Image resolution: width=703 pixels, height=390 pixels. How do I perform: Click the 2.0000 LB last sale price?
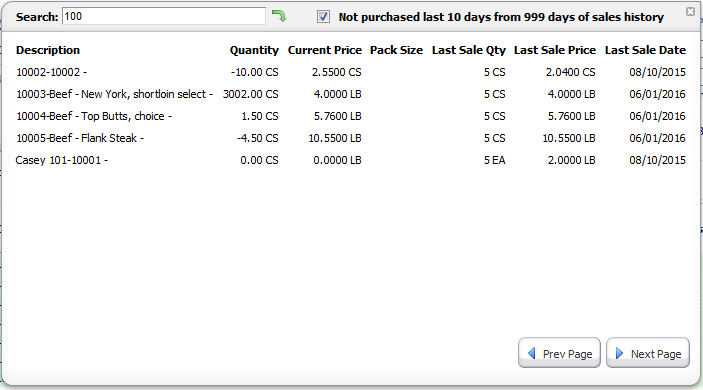[572, 160]
